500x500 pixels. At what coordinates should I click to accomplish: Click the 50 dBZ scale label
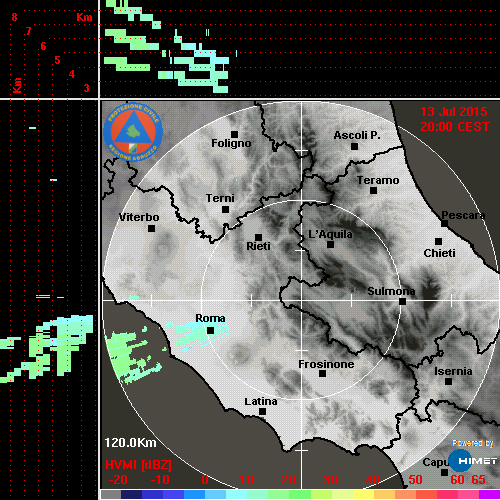coord(415,480)
